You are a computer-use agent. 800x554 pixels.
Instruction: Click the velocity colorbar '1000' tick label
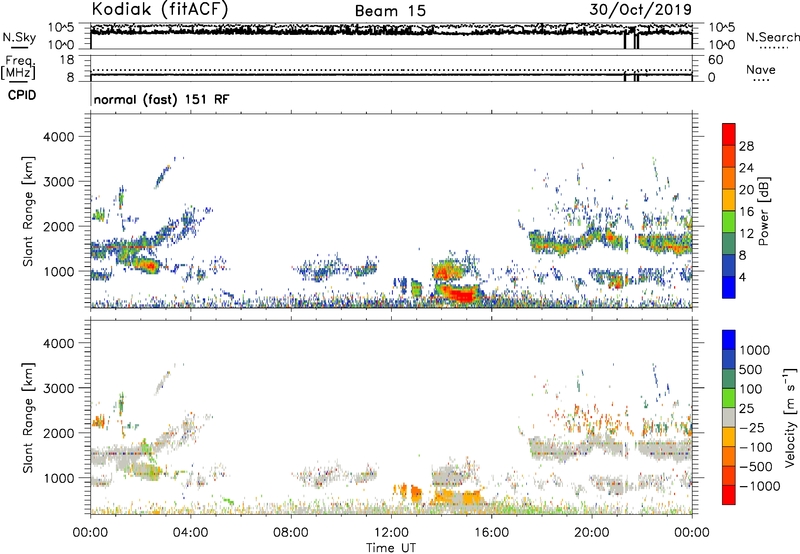click(x=754, y=350)
